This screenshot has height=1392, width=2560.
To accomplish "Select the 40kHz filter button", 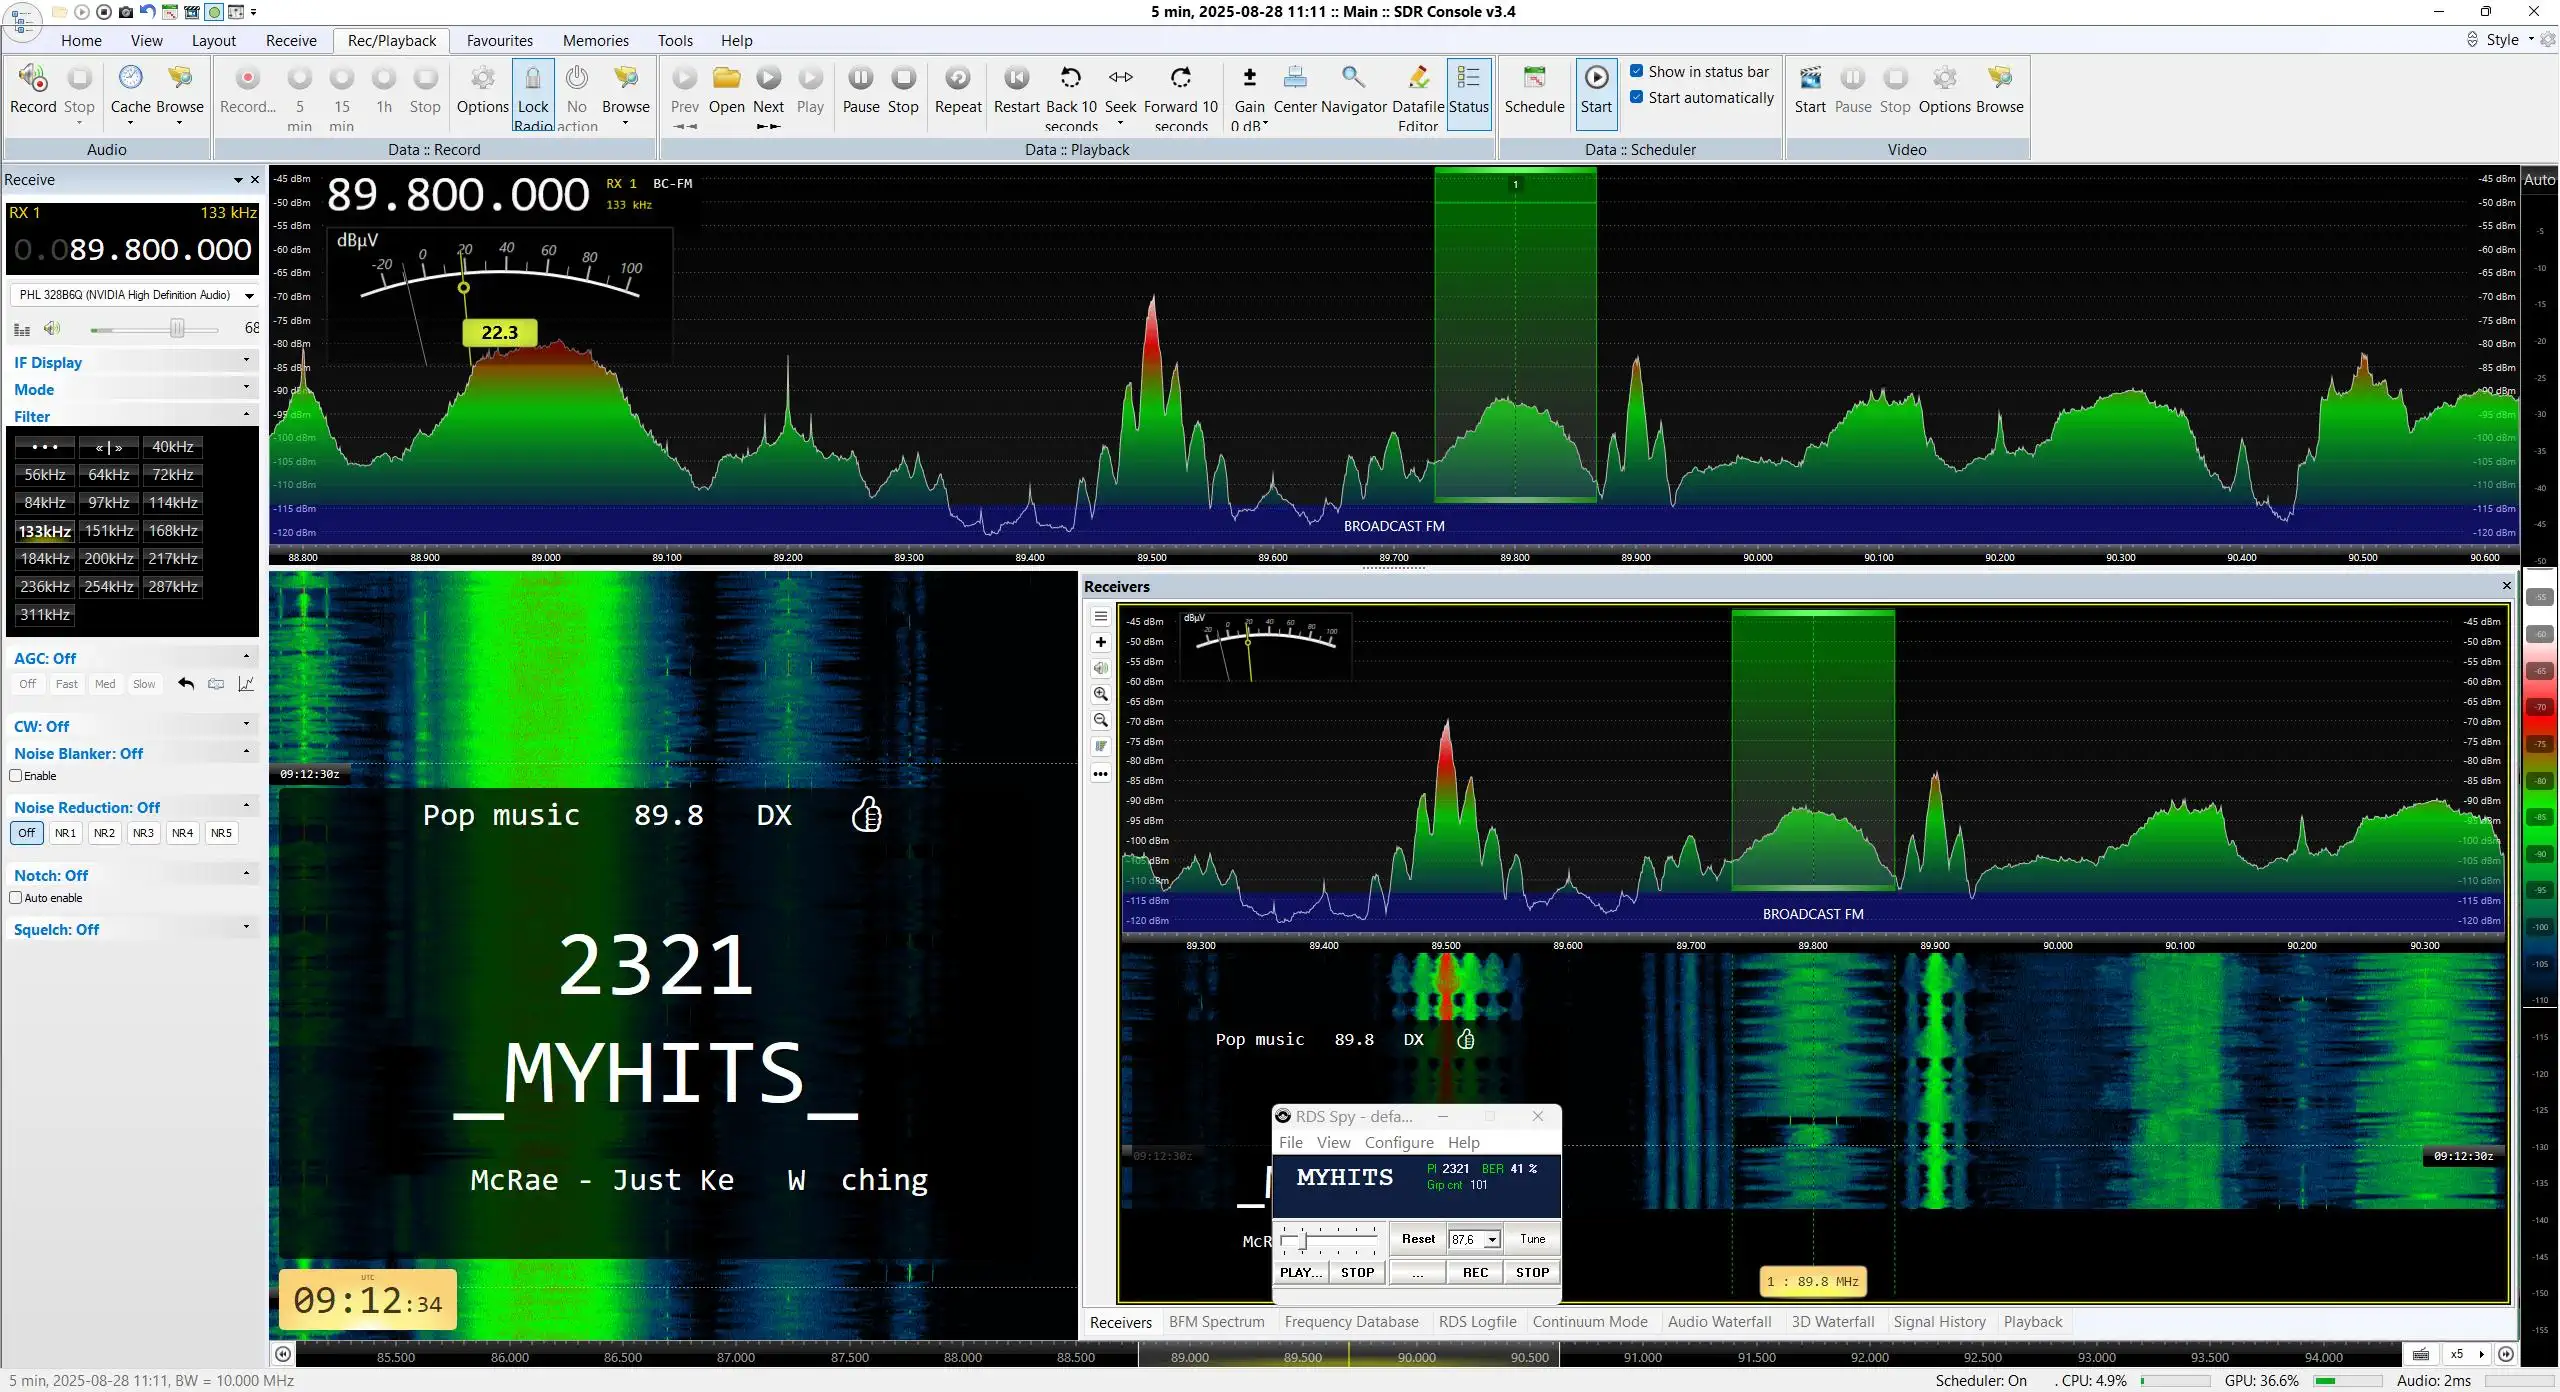I will pos(173,447).
